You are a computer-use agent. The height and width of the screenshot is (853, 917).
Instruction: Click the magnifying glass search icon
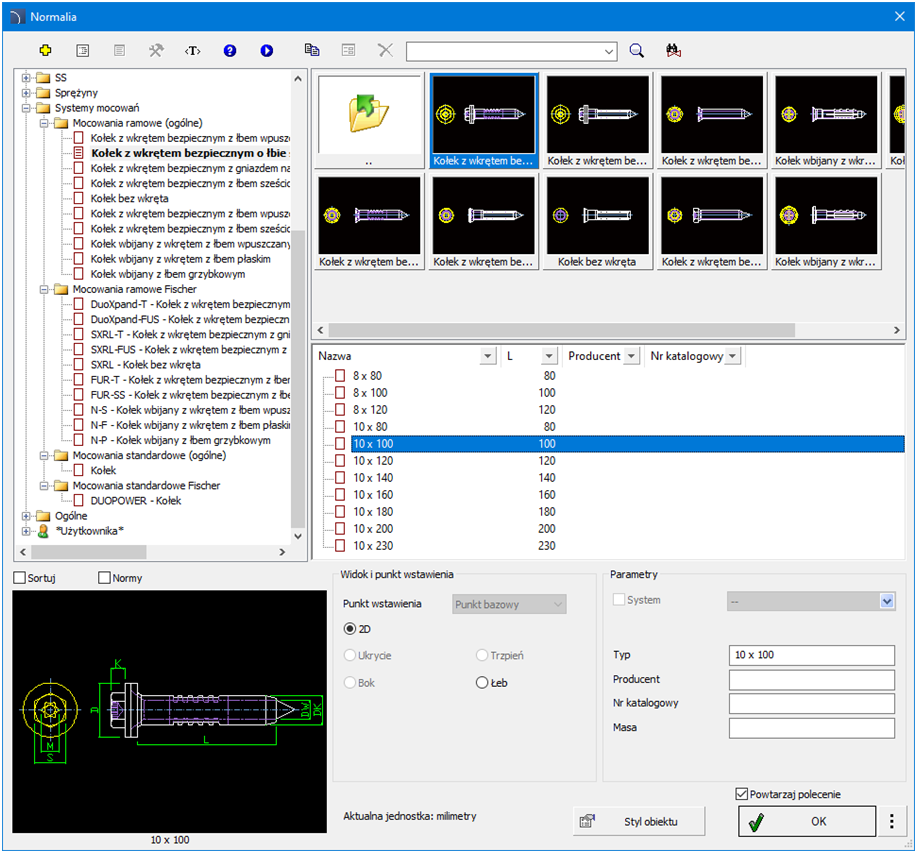637,50
